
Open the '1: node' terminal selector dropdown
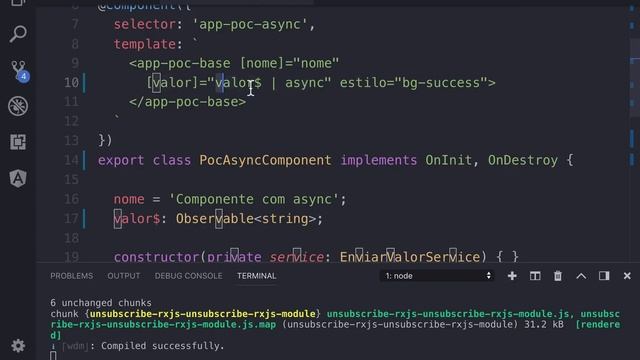[x=437, y=276]
